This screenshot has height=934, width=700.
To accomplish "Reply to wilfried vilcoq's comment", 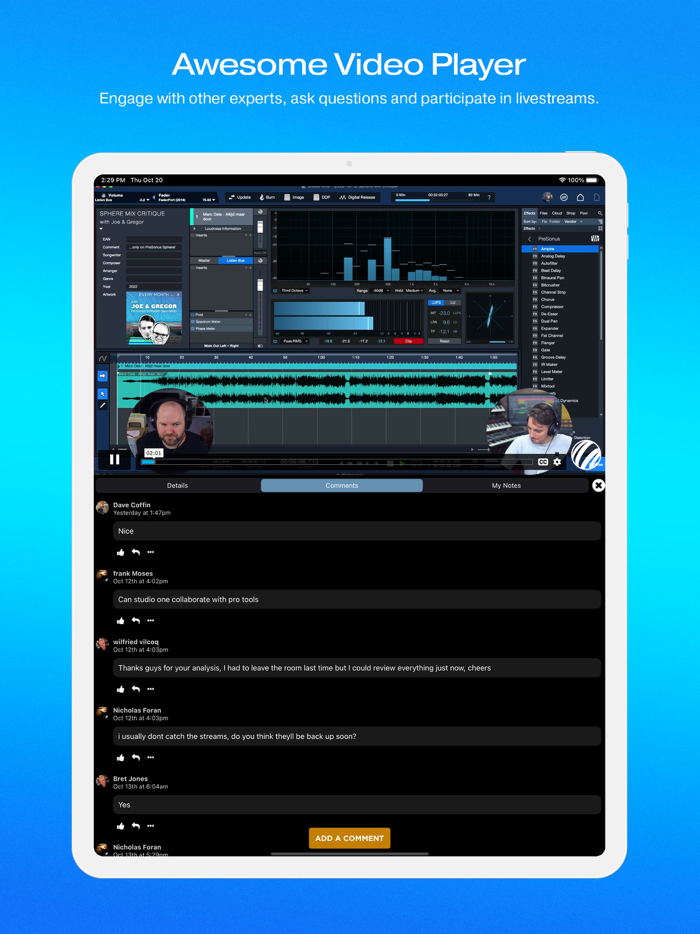I will tap(136, 689).
